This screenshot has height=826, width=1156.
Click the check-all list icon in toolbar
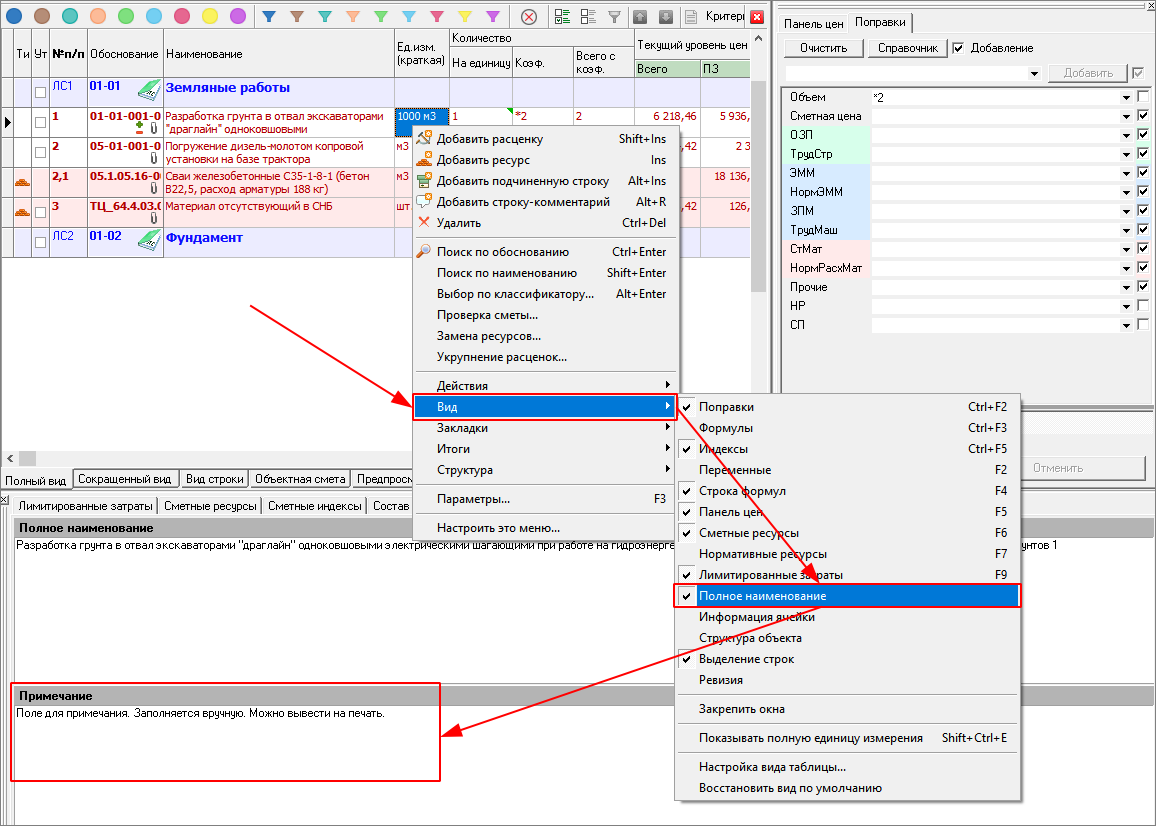[x=562, y=16]
